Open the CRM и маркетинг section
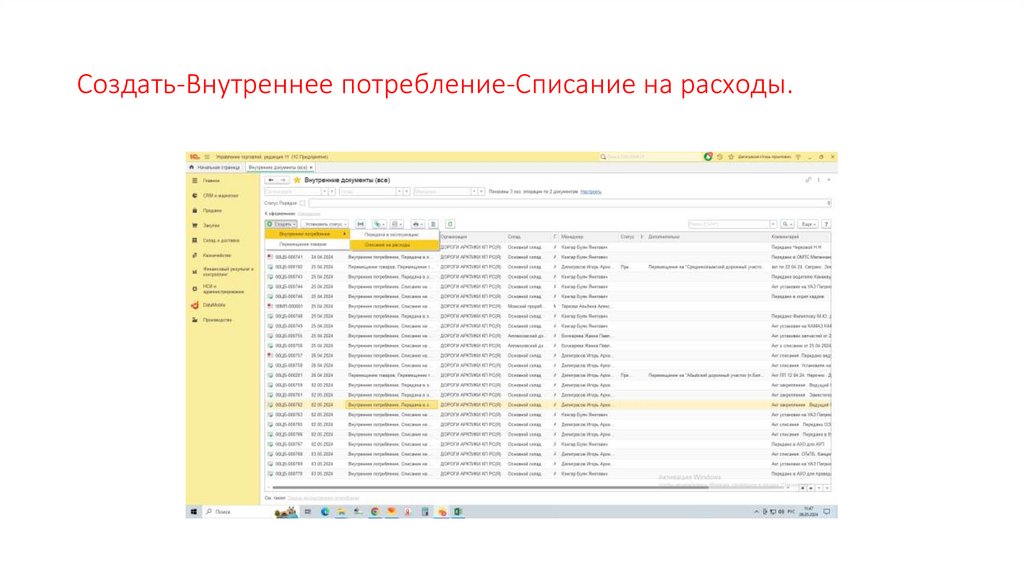The image size is (1024, 574). pos(220,195)
